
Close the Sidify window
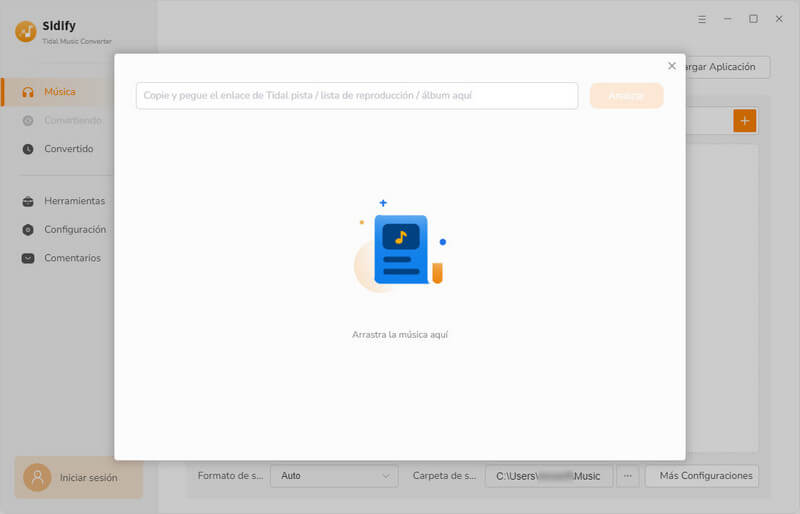[779, 19]
